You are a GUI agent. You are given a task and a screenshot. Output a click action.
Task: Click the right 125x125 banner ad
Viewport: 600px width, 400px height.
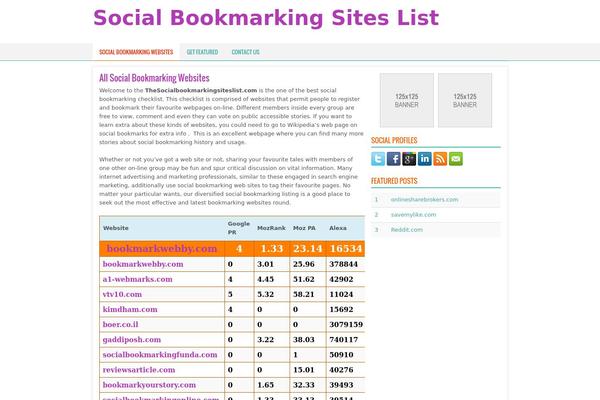click(465, 100)
